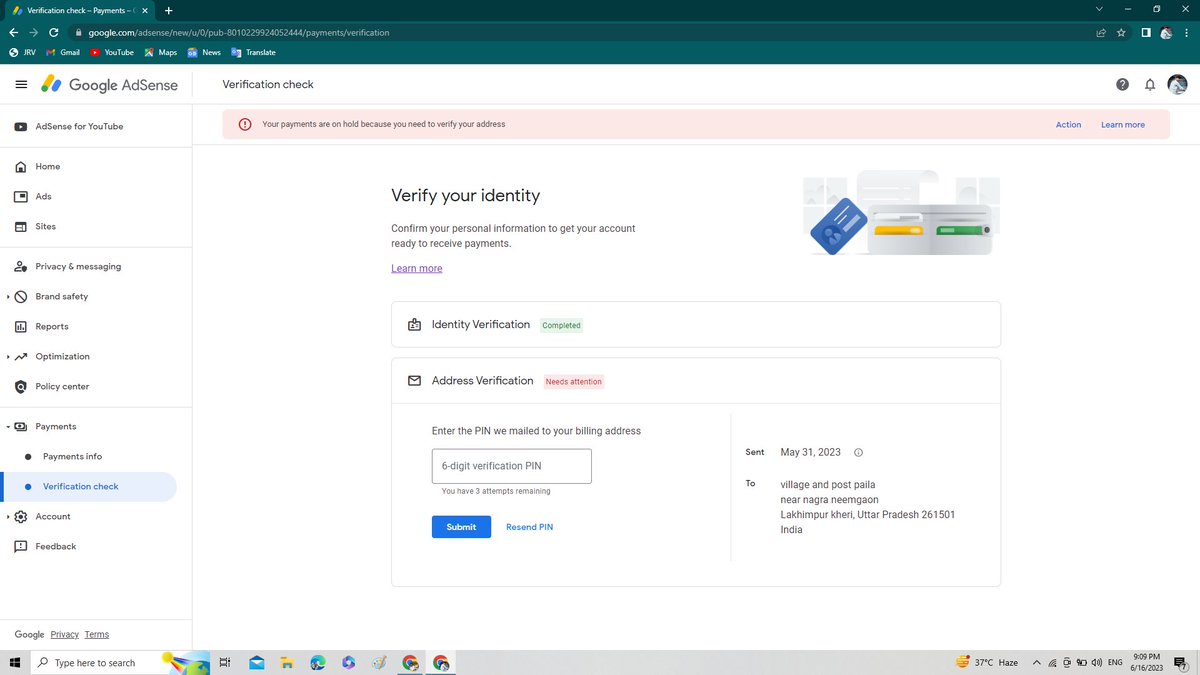Click the Identity Verification badge icon
The height and width of the screenshot is (675, 1200).
click(414, 325)
